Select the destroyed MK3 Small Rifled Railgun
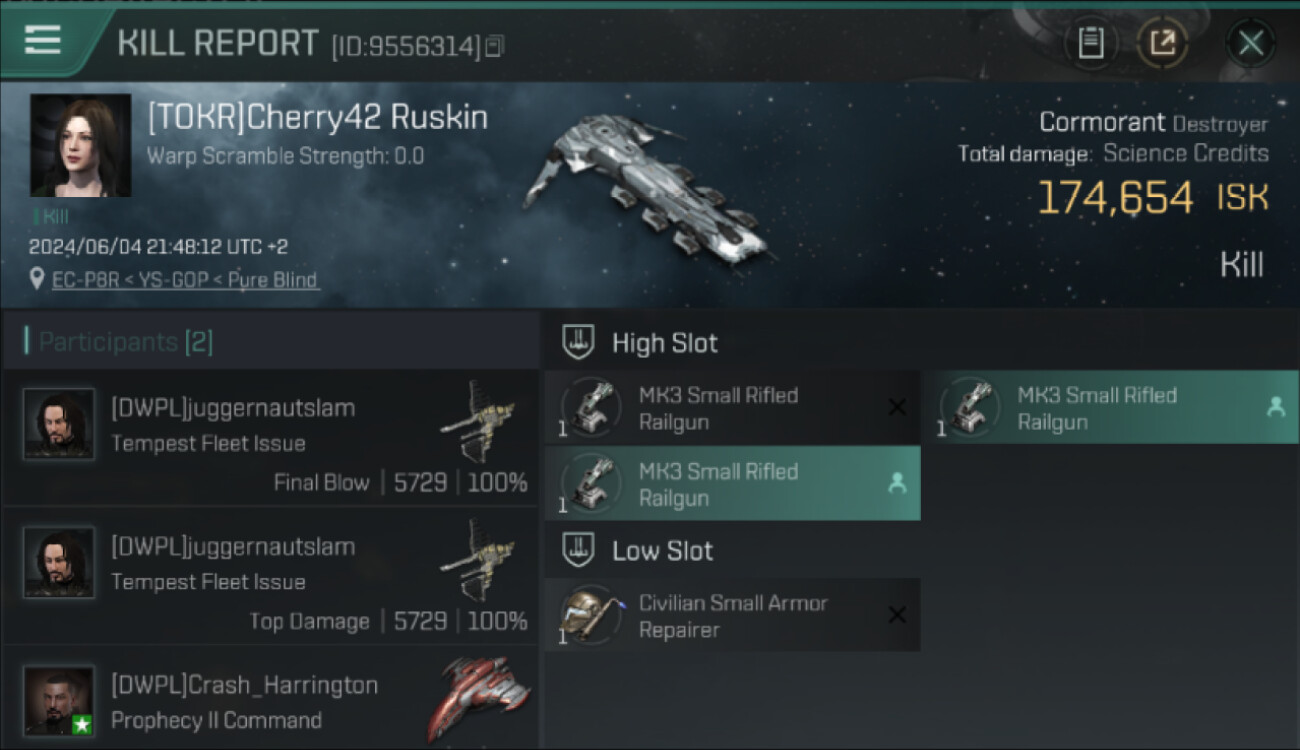This screenshot has height=750, width=1300. pyautogui.click(x=732, y=408)
